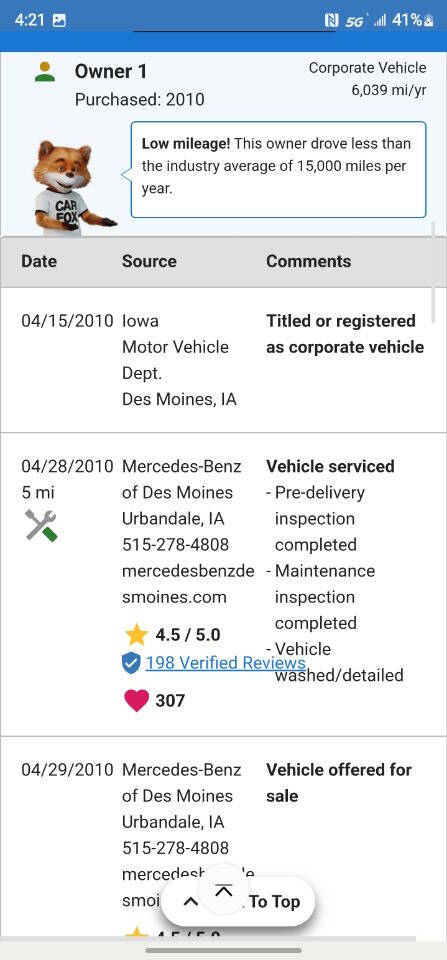Tap the double-bar up arrow button

(224, 891)
